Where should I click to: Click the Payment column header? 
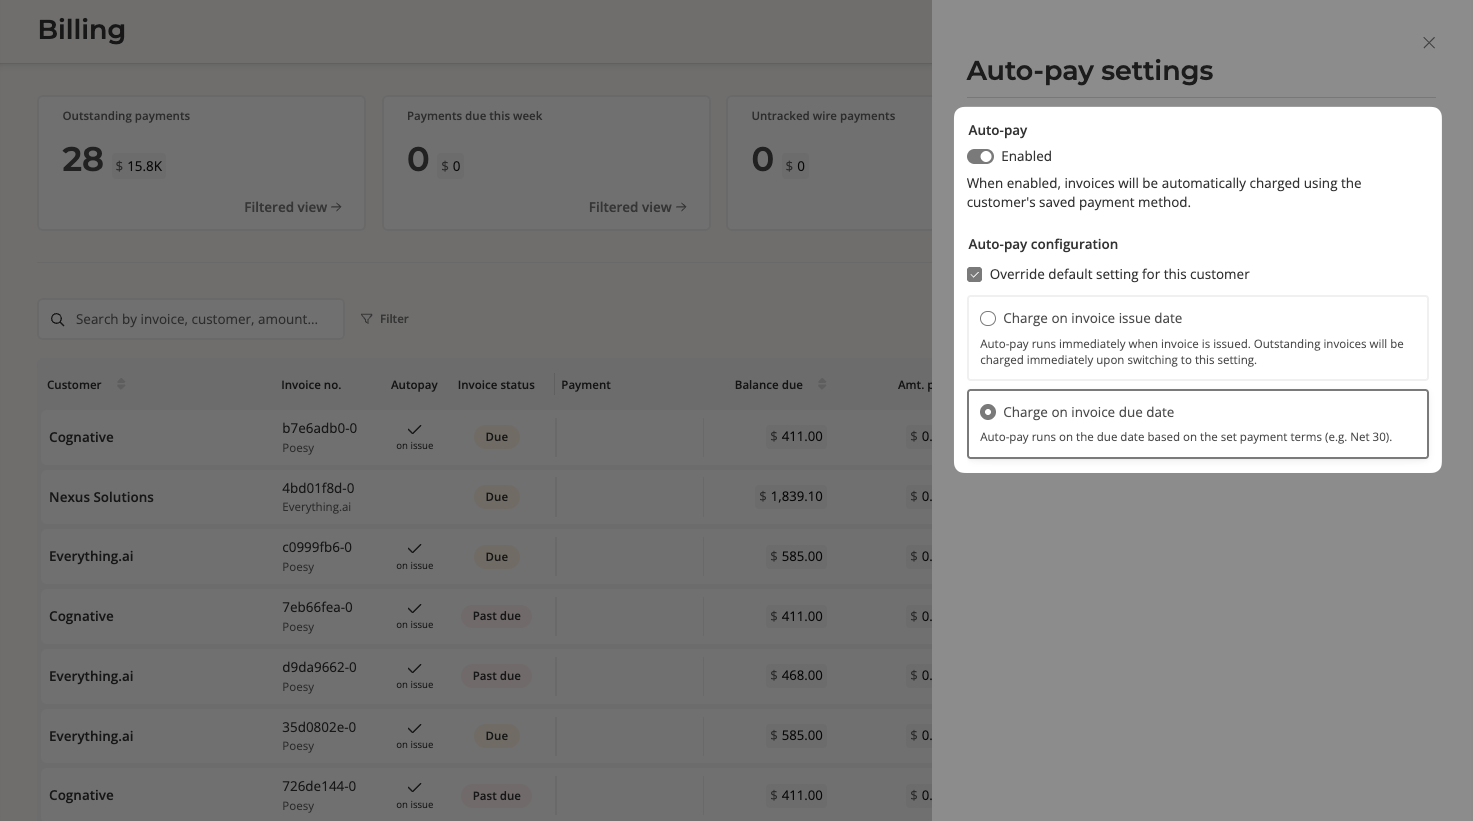[x=586, y=385]
